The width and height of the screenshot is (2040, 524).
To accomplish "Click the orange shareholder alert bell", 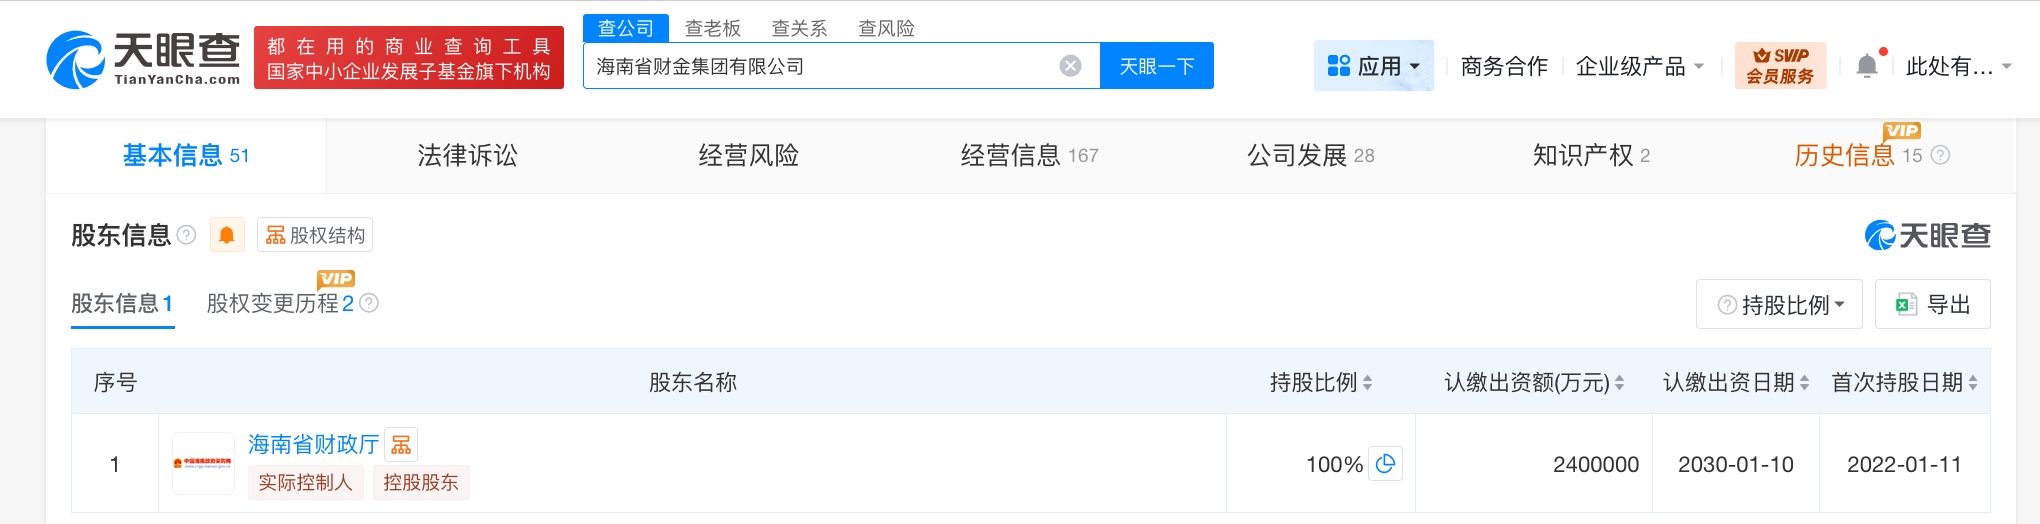I will point(227,235).
